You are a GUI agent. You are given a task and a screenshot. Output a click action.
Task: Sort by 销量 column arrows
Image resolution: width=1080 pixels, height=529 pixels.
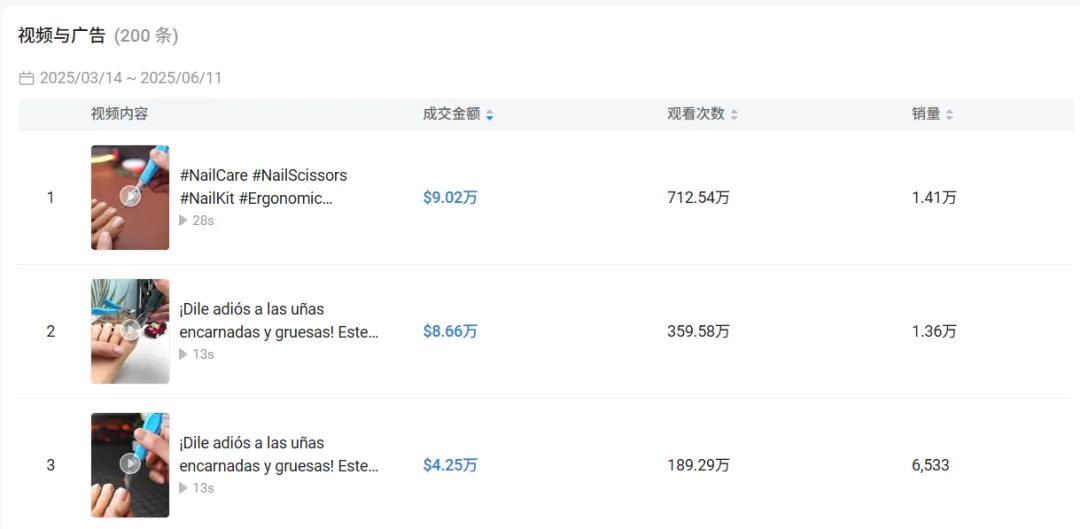click(x=949, y=115)
